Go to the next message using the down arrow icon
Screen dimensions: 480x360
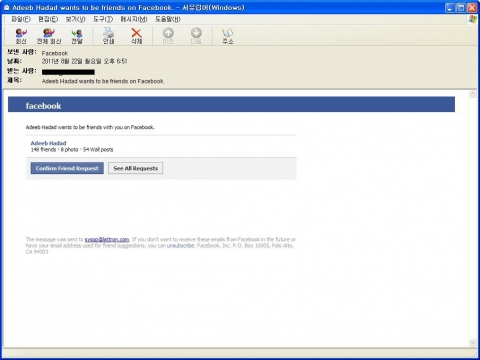tap(196, 36)
